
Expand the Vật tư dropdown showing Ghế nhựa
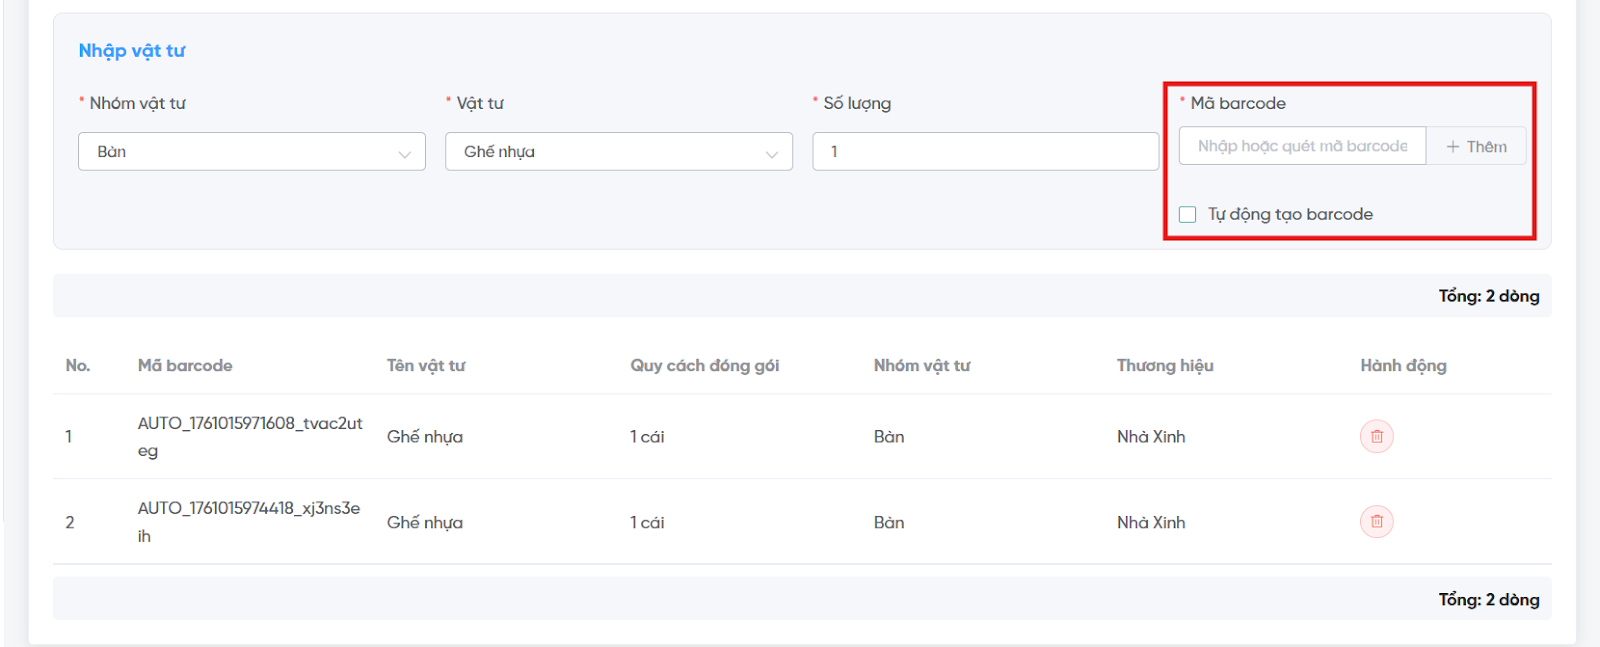coord(618,152)
